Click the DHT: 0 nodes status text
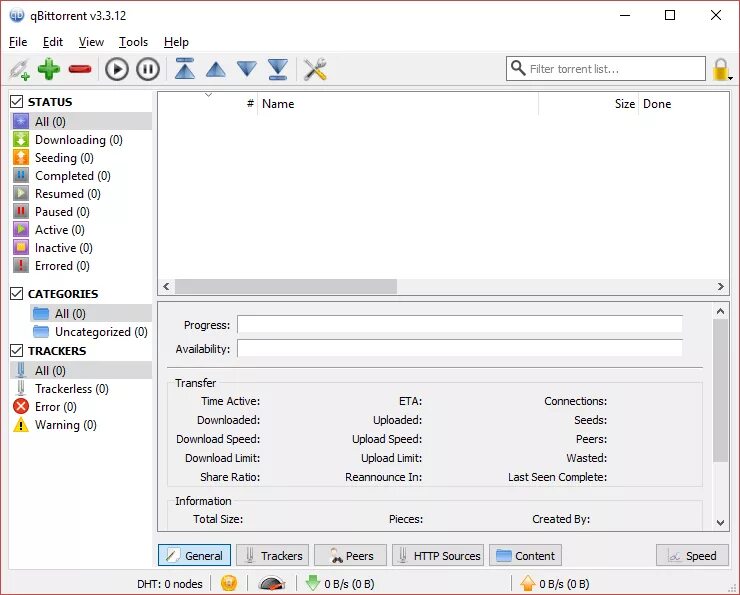Image resolution: width=740 pixels, height=595 pixels. [x=170, y=584]
